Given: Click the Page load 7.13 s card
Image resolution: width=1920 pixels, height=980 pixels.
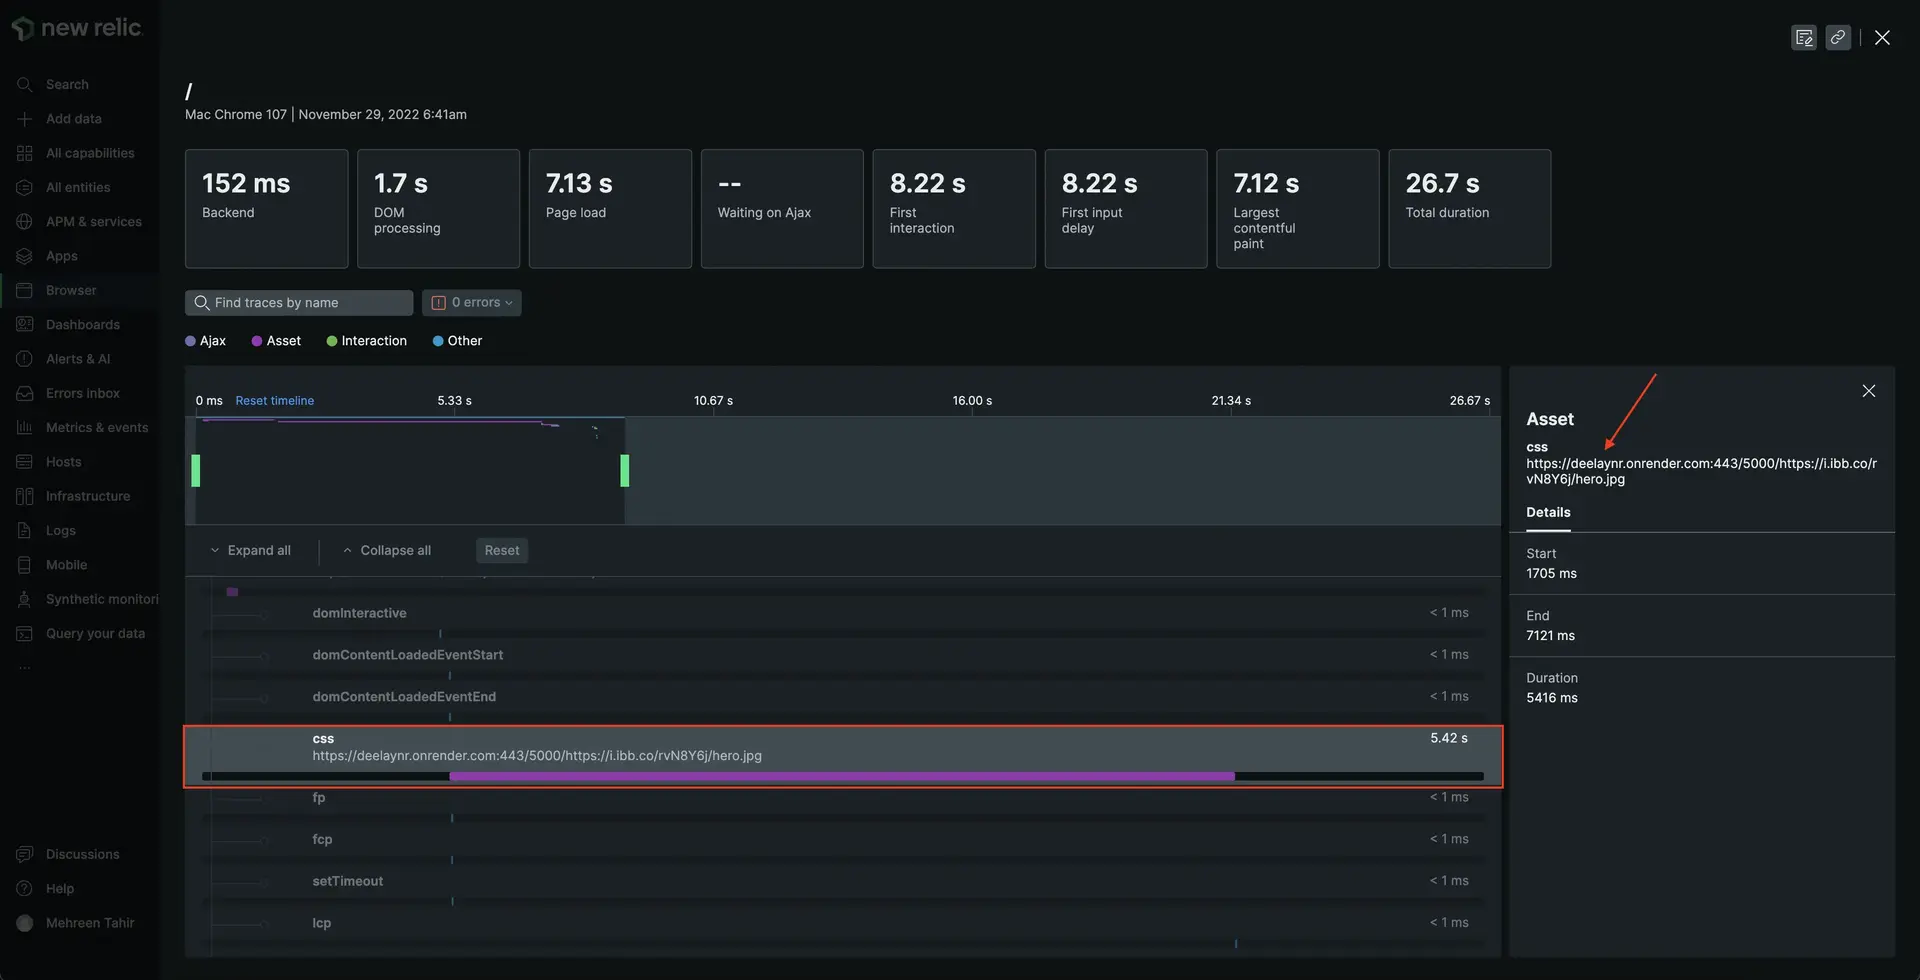Looking at the screenshot, I should (610, 209).
